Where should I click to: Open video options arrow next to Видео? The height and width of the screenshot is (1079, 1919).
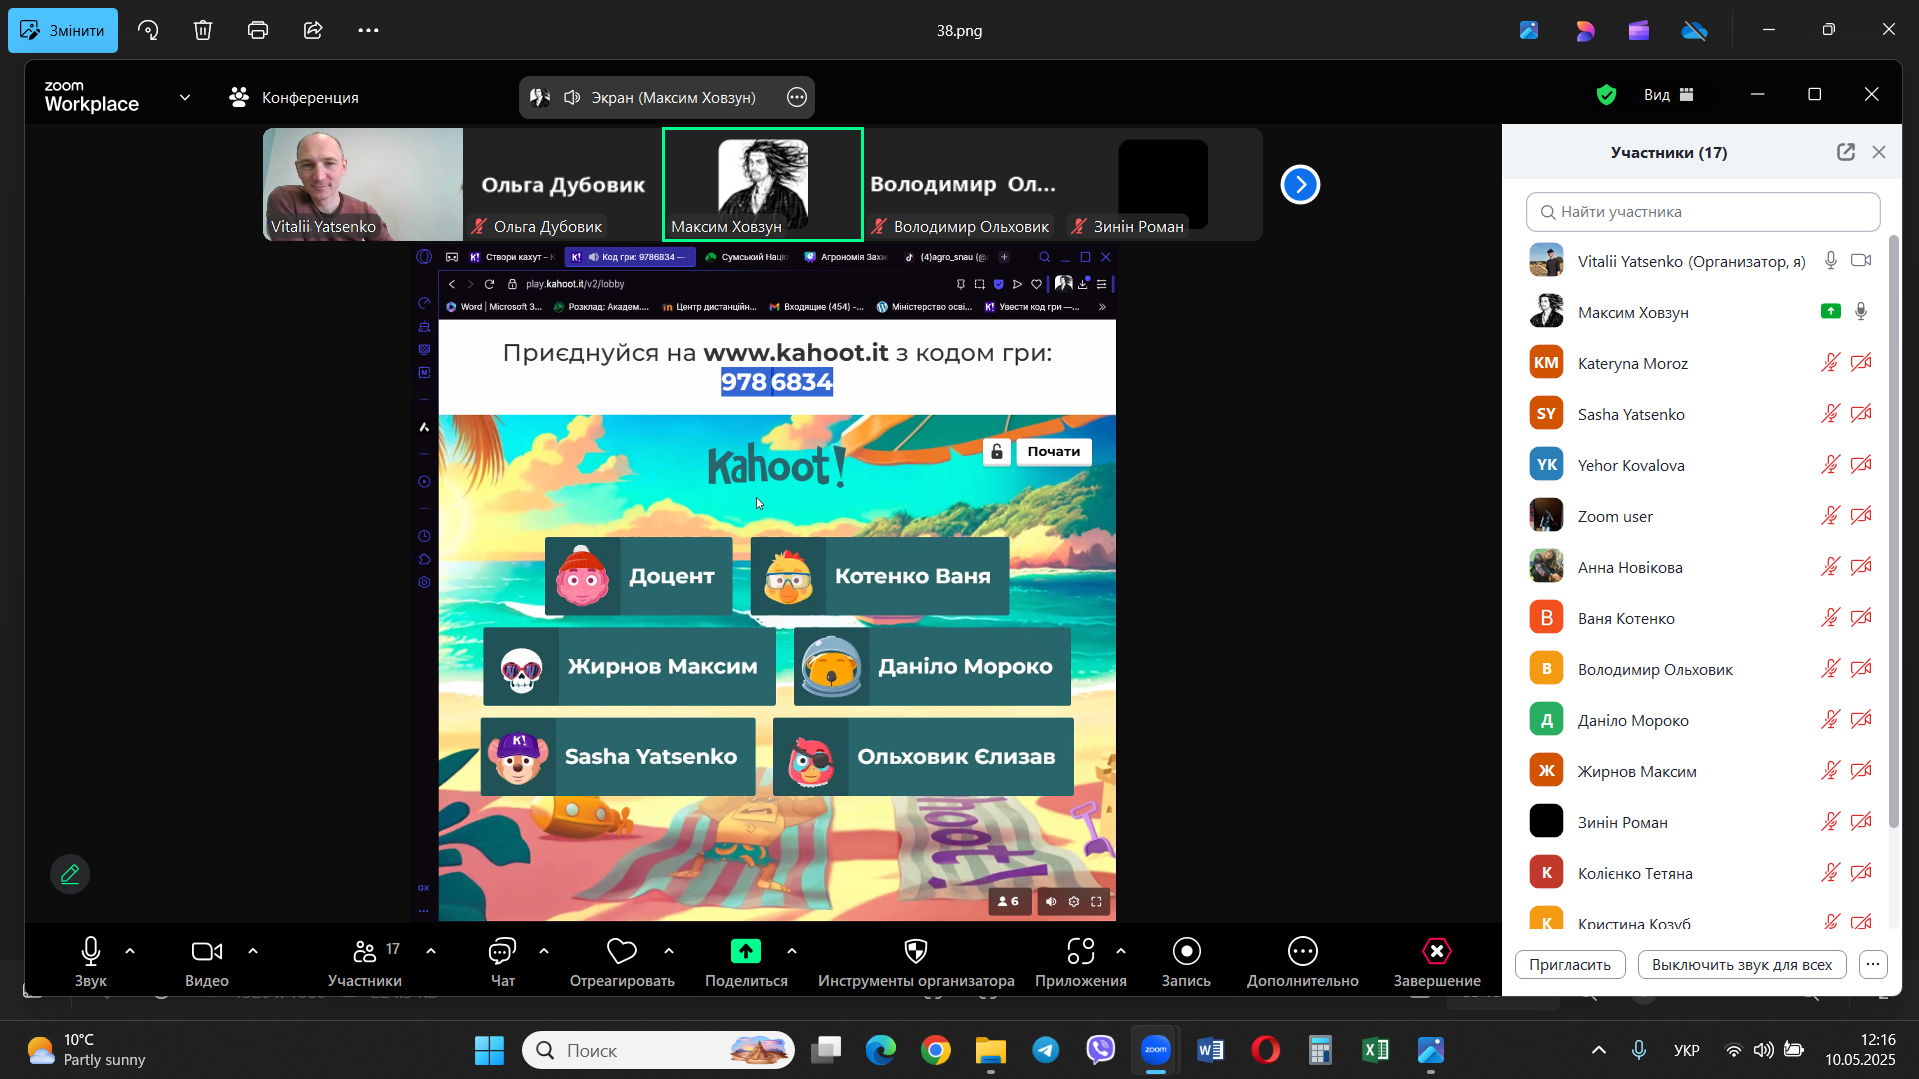point(253,951)
